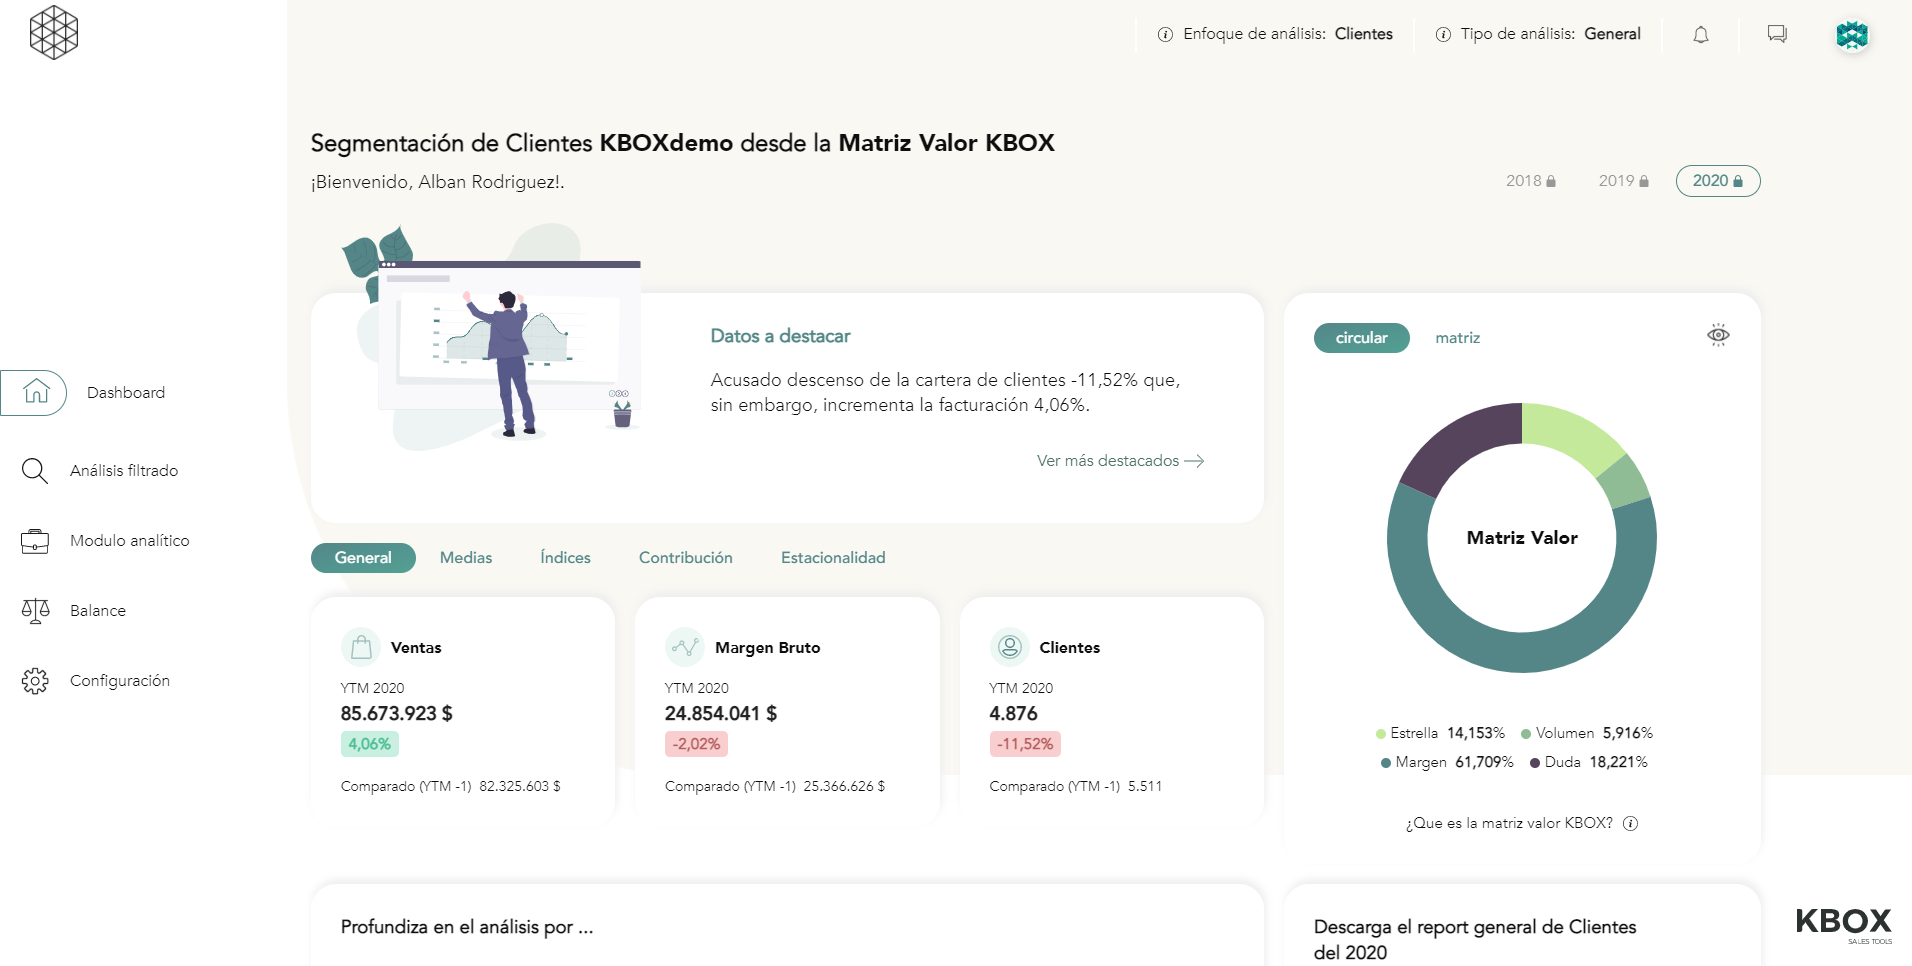Click the KBOX Sales Tools logo
The image size is (1912, 966).
click(1844, 924)
